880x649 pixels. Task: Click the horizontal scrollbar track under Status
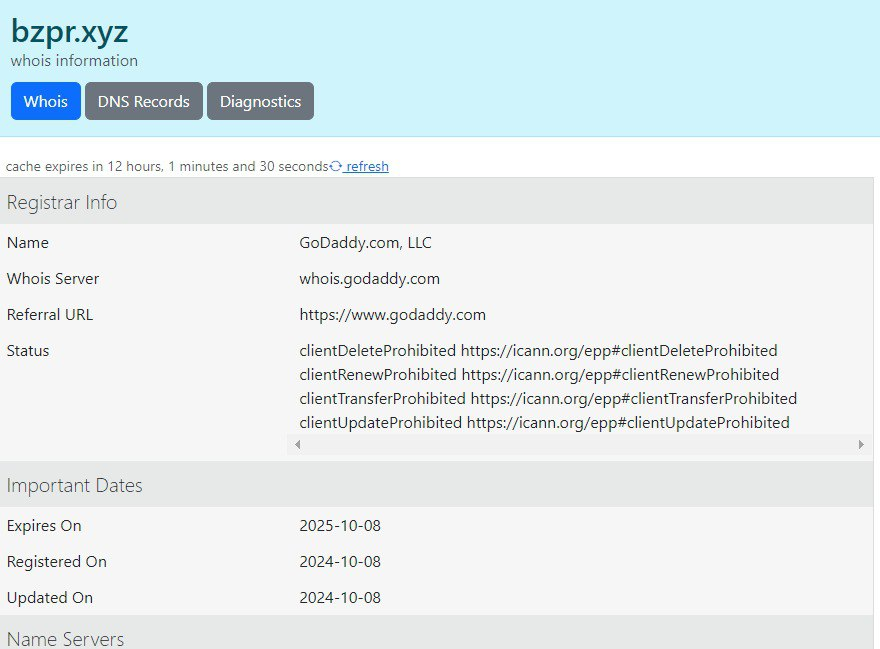point(579,445)
